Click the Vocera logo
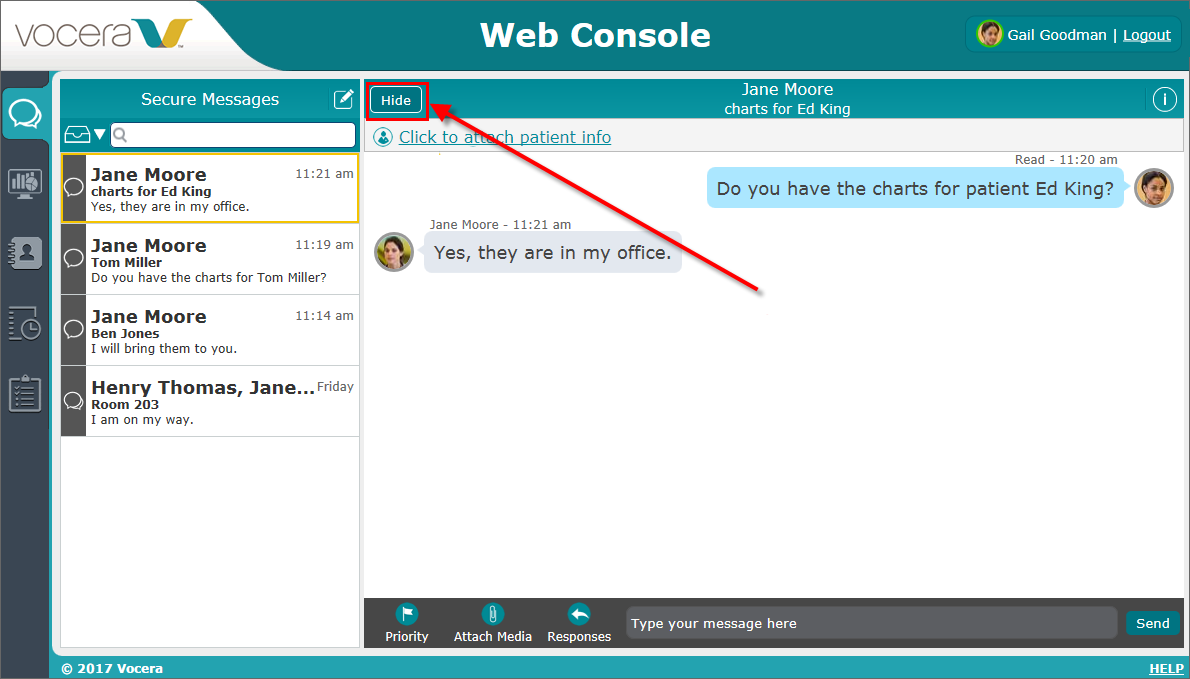The width and height of the screenshot is (1190, 679). tap(102, 35)
